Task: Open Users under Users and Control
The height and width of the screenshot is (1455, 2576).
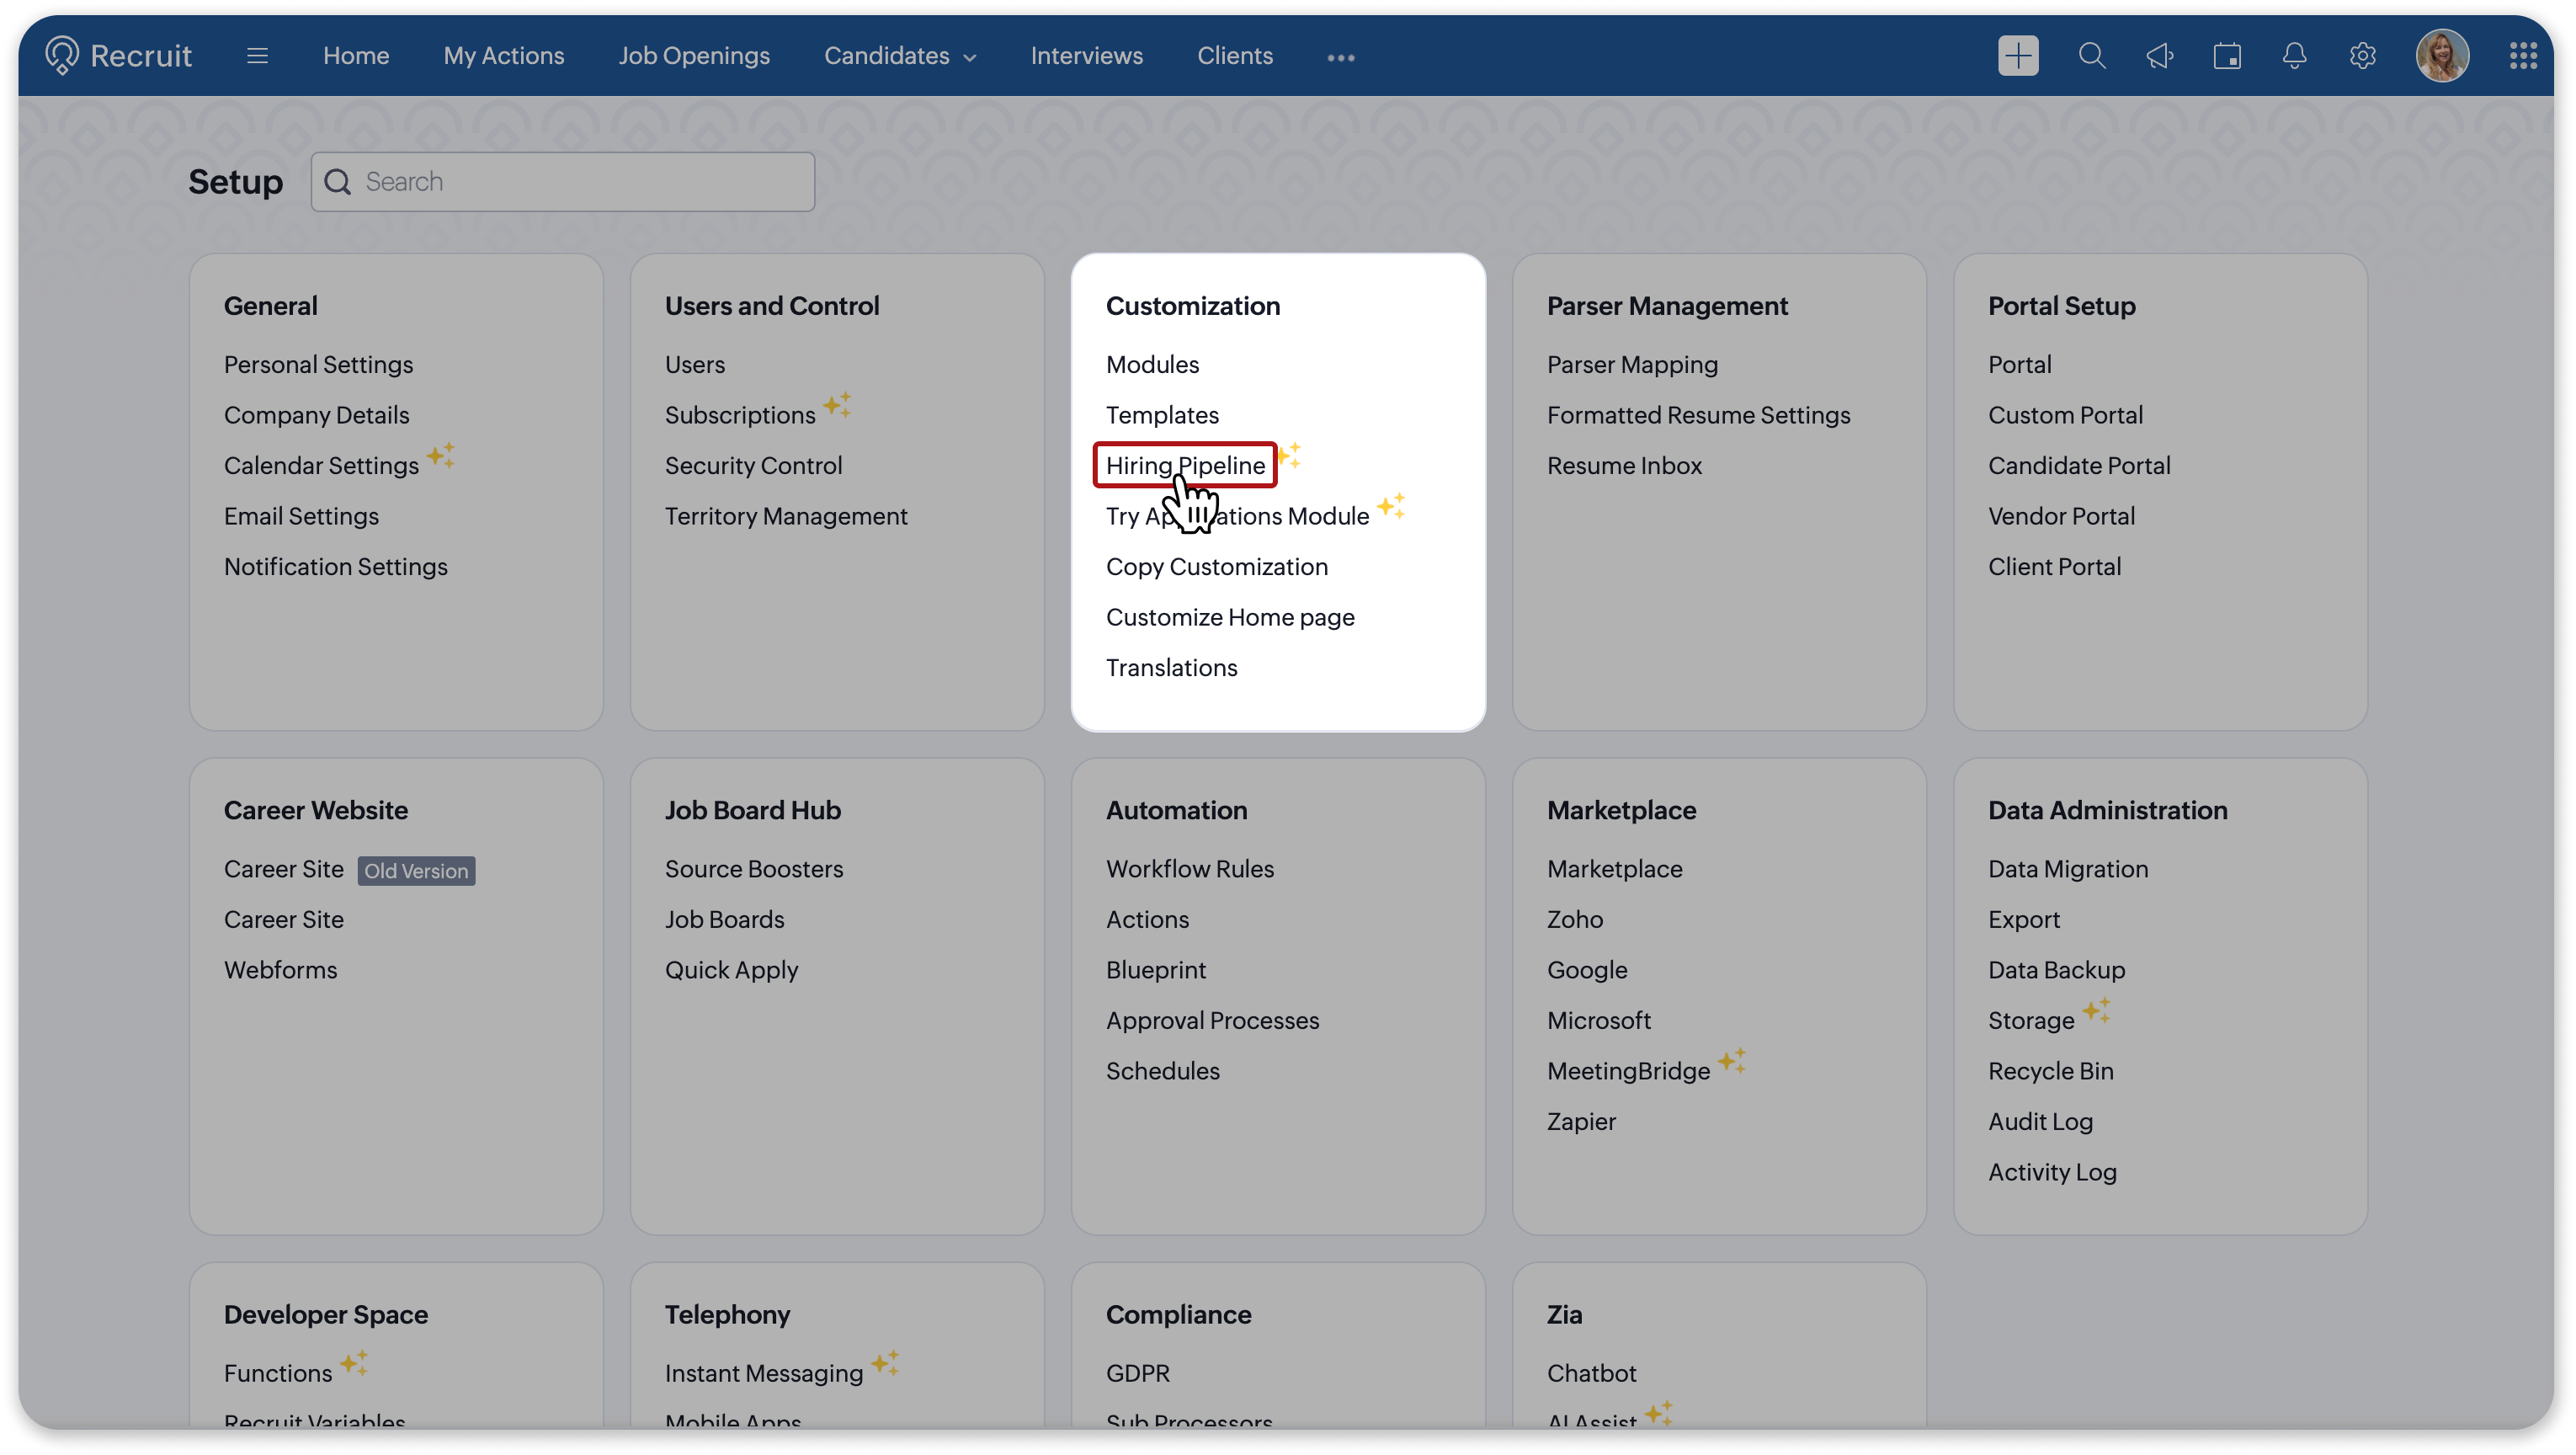Action: click(x=695, y=364)
